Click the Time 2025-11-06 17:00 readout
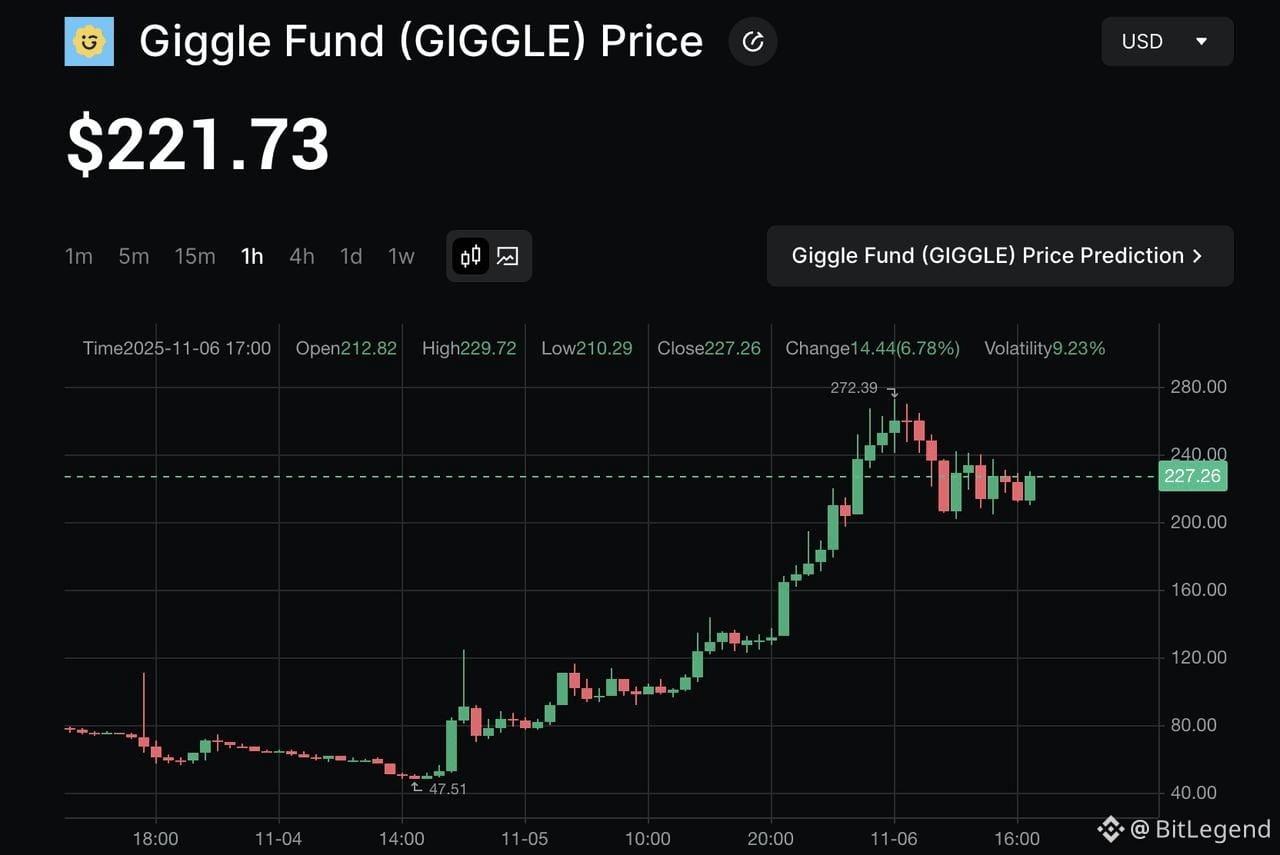Image resolution: width=1280 pixels, height=855 pixels. (177, 348)
